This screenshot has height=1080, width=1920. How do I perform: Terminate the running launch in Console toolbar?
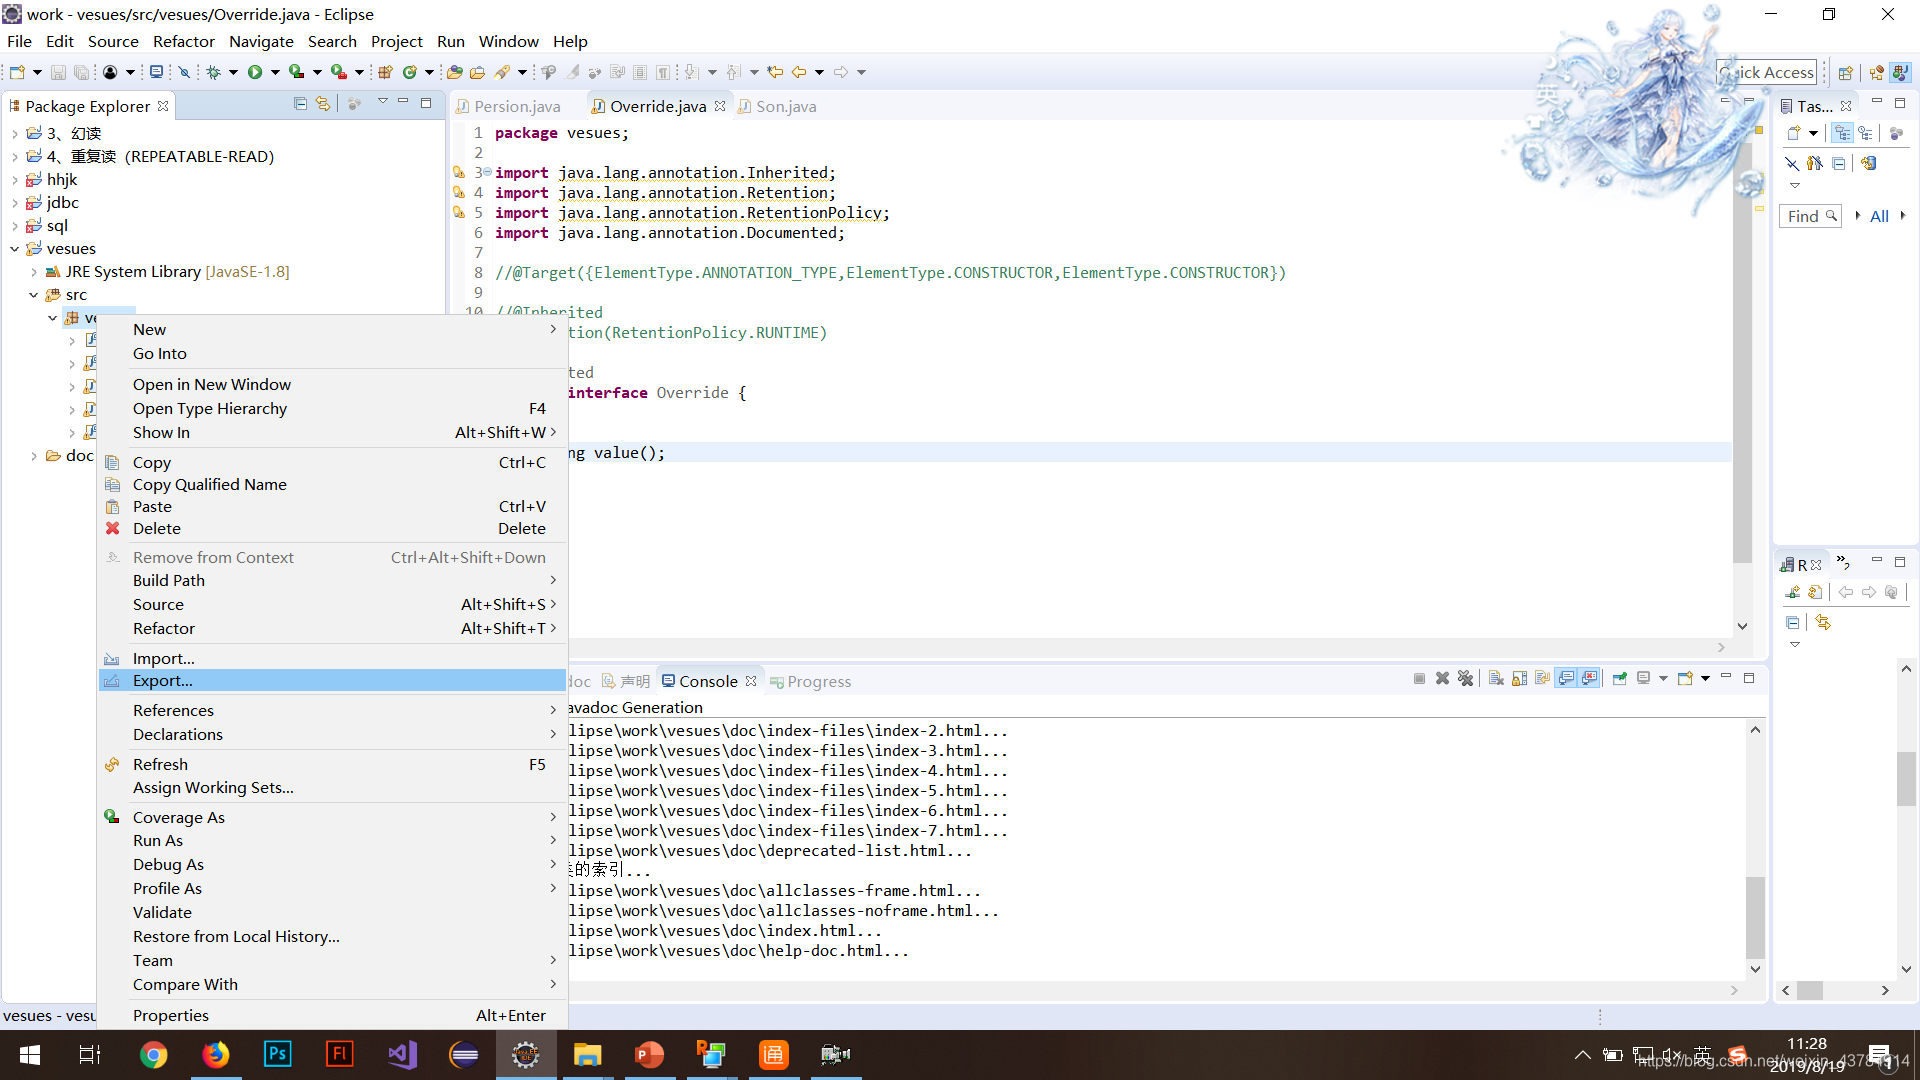coord(1420,678)
